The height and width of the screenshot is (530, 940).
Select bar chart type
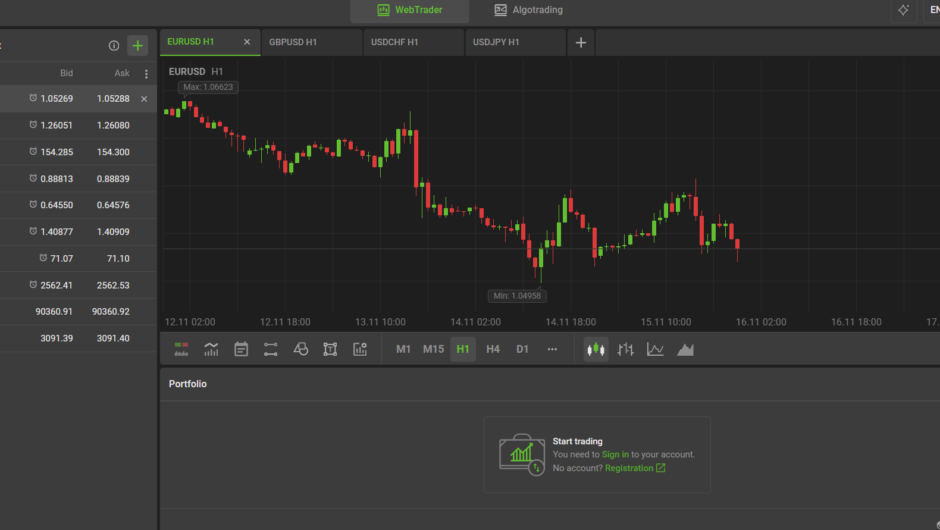(x=626, y=350)
